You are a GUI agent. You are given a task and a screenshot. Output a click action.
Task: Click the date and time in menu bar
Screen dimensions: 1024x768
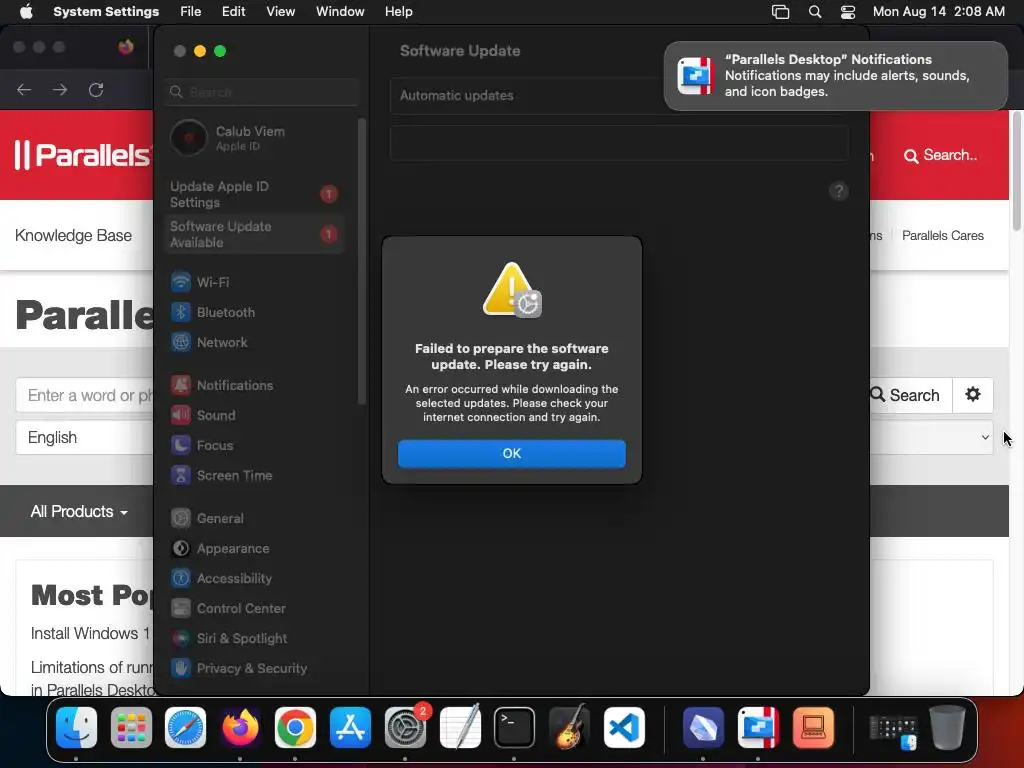[938, 12]
